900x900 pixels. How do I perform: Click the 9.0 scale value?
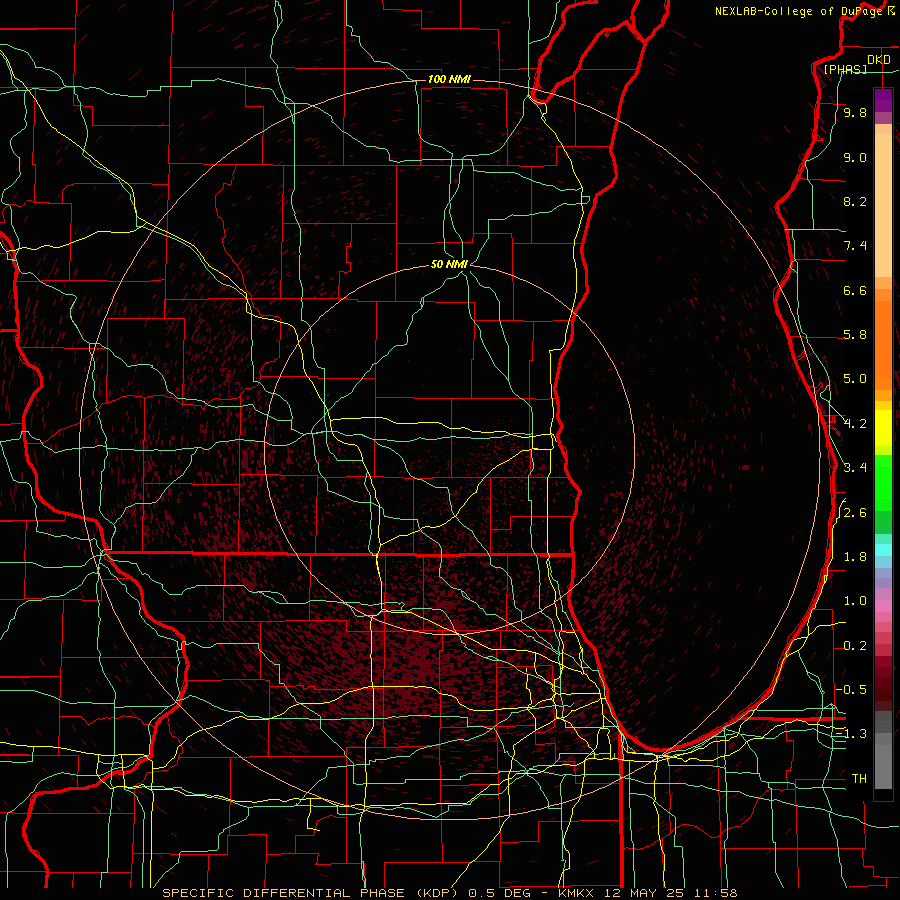(855, 157)
